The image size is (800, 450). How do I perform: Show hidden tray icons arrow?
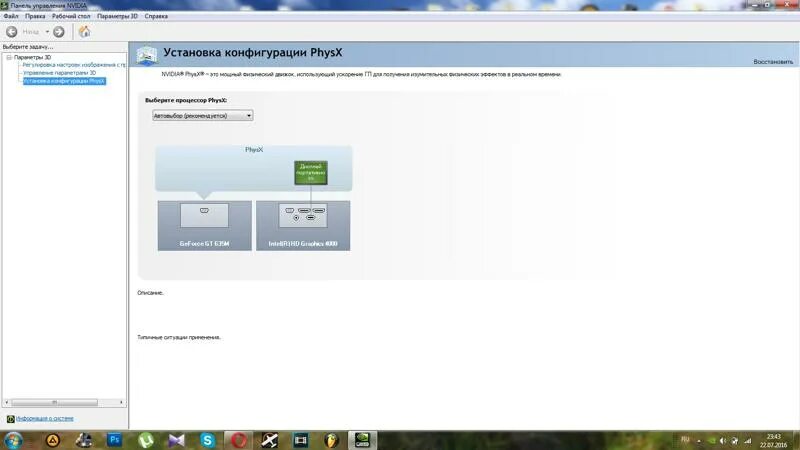[698, 441]
